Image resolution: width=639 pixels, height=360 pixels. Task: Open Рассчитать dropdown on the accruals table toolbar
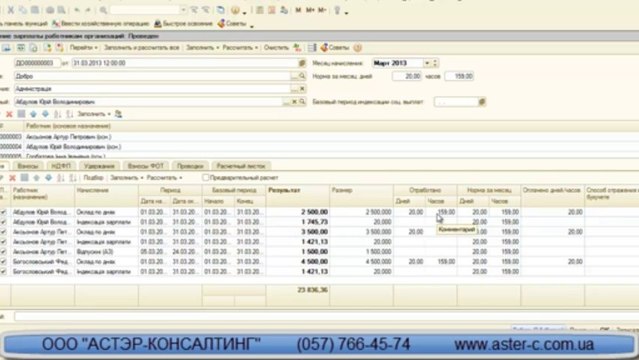pos(164,178)
